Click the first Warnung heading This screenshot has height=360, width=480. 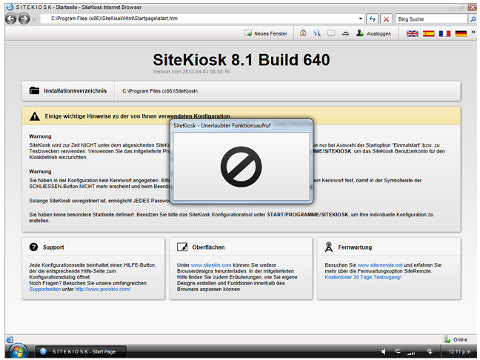coord(40,136)
